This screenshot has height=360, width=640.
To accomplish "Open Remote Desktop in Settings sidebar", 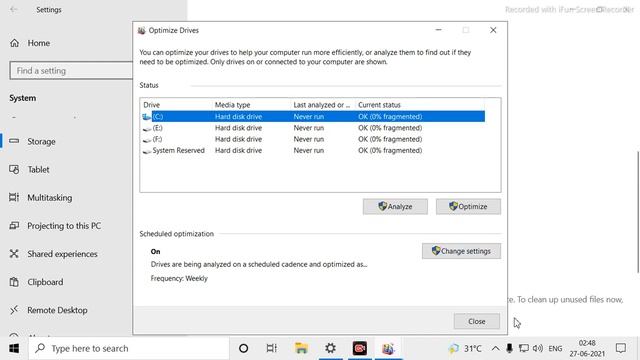I will click(x=57, y=311).
